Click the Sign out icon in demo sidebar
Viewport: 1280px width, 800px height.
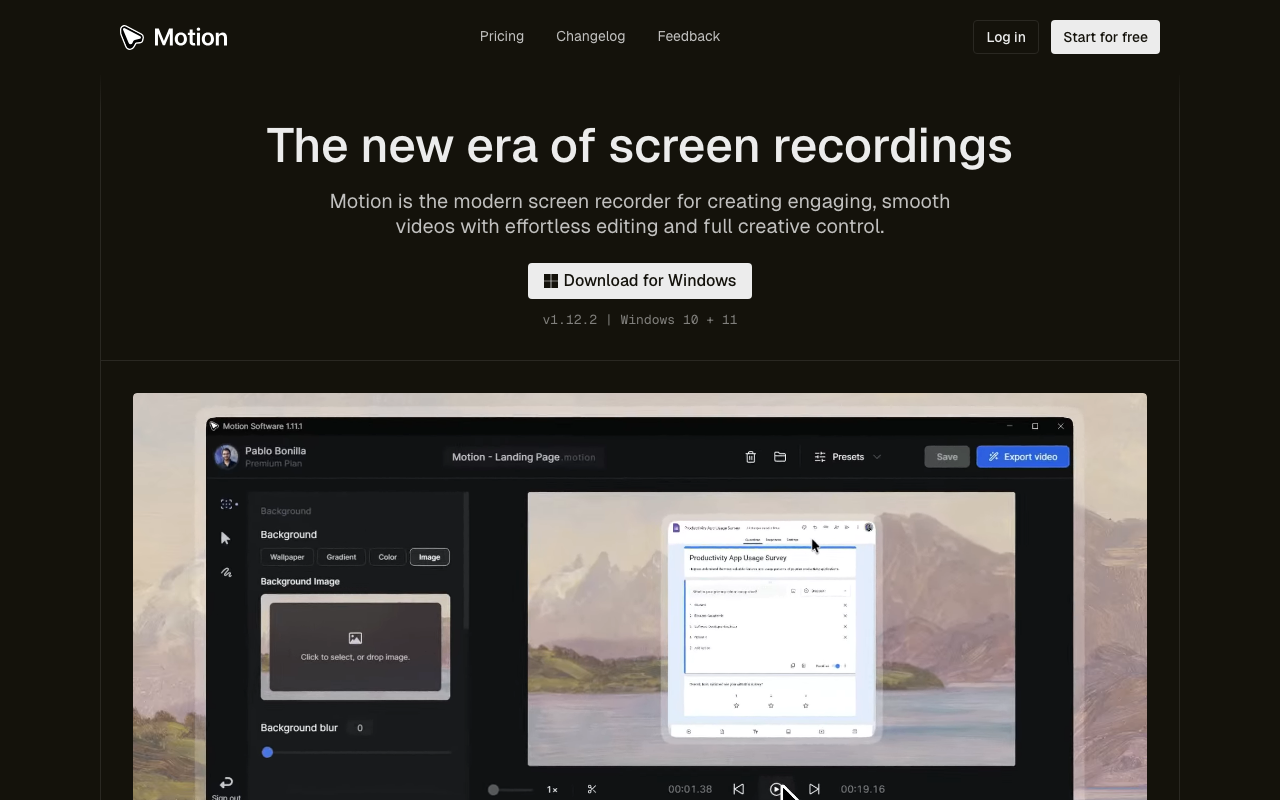[226, 782]
